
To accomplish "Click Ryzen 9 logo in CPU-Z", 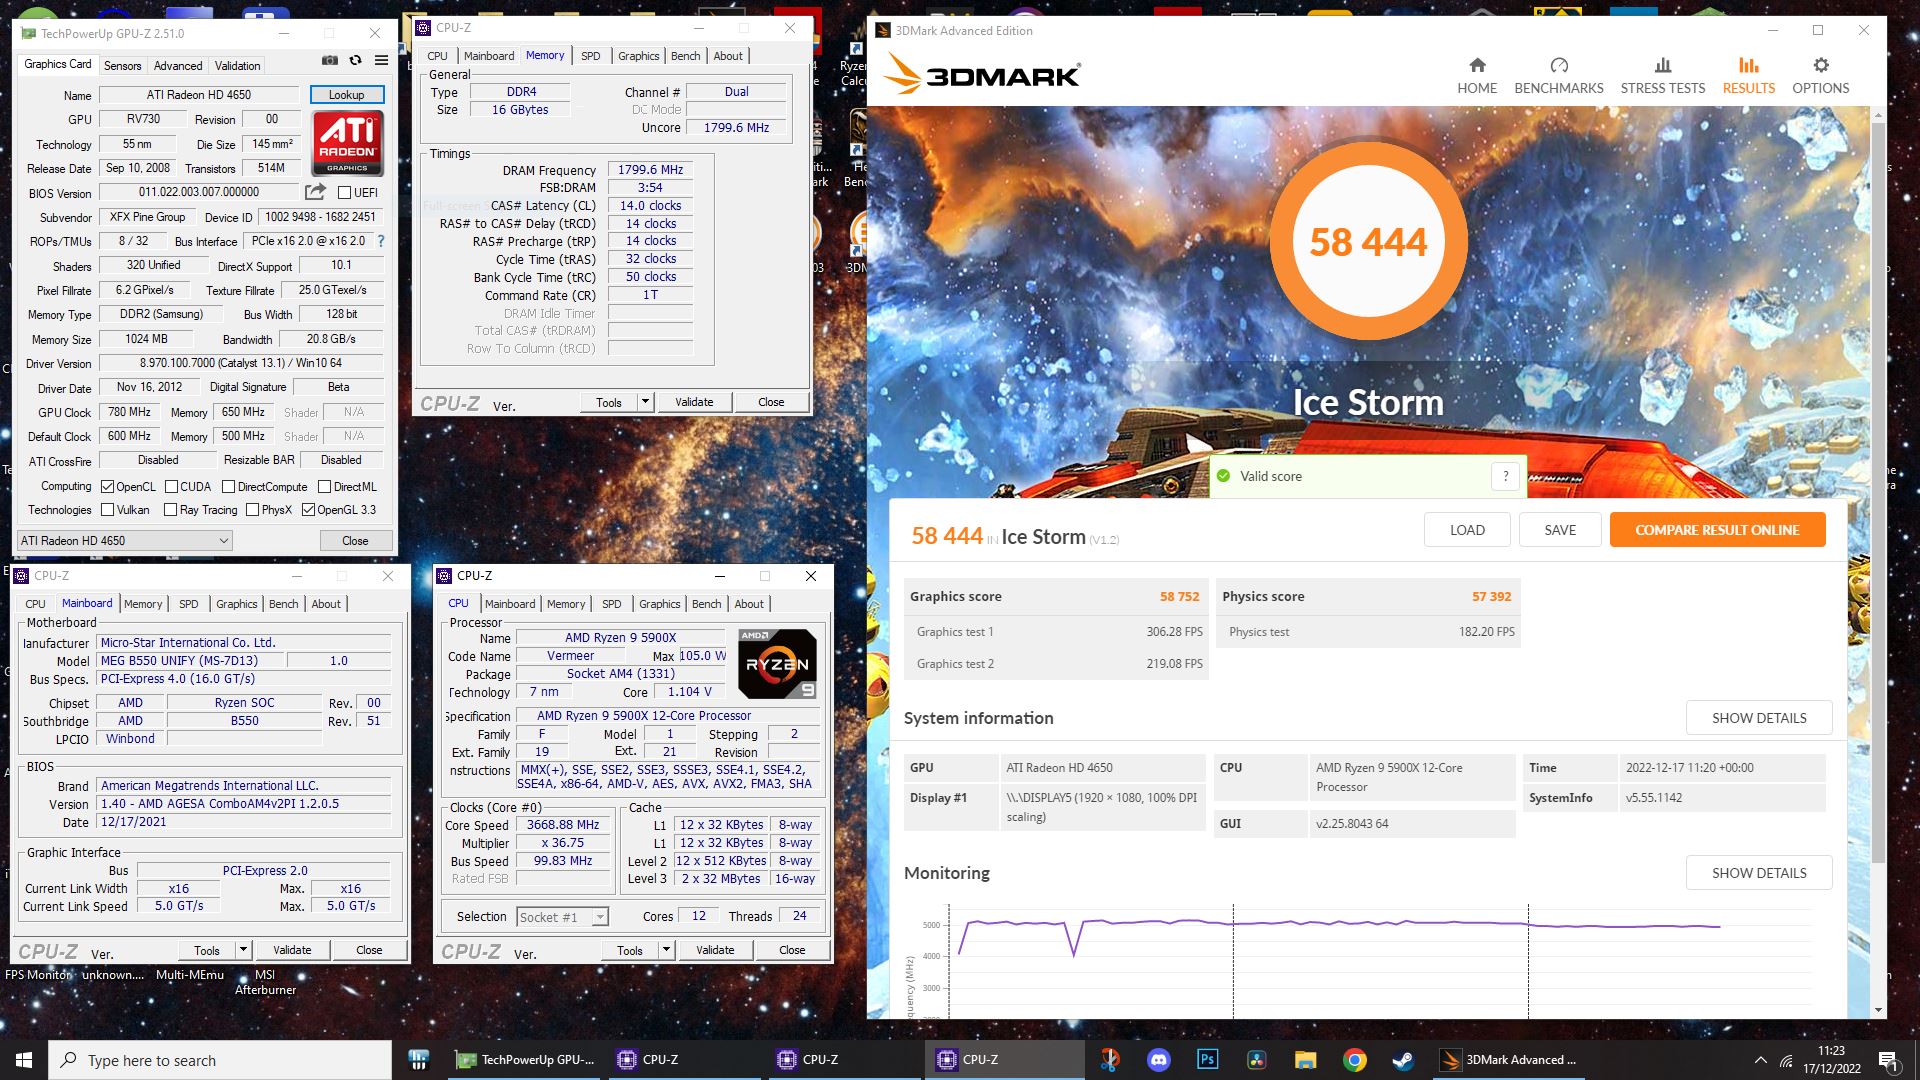I will (x=777, y=664).
